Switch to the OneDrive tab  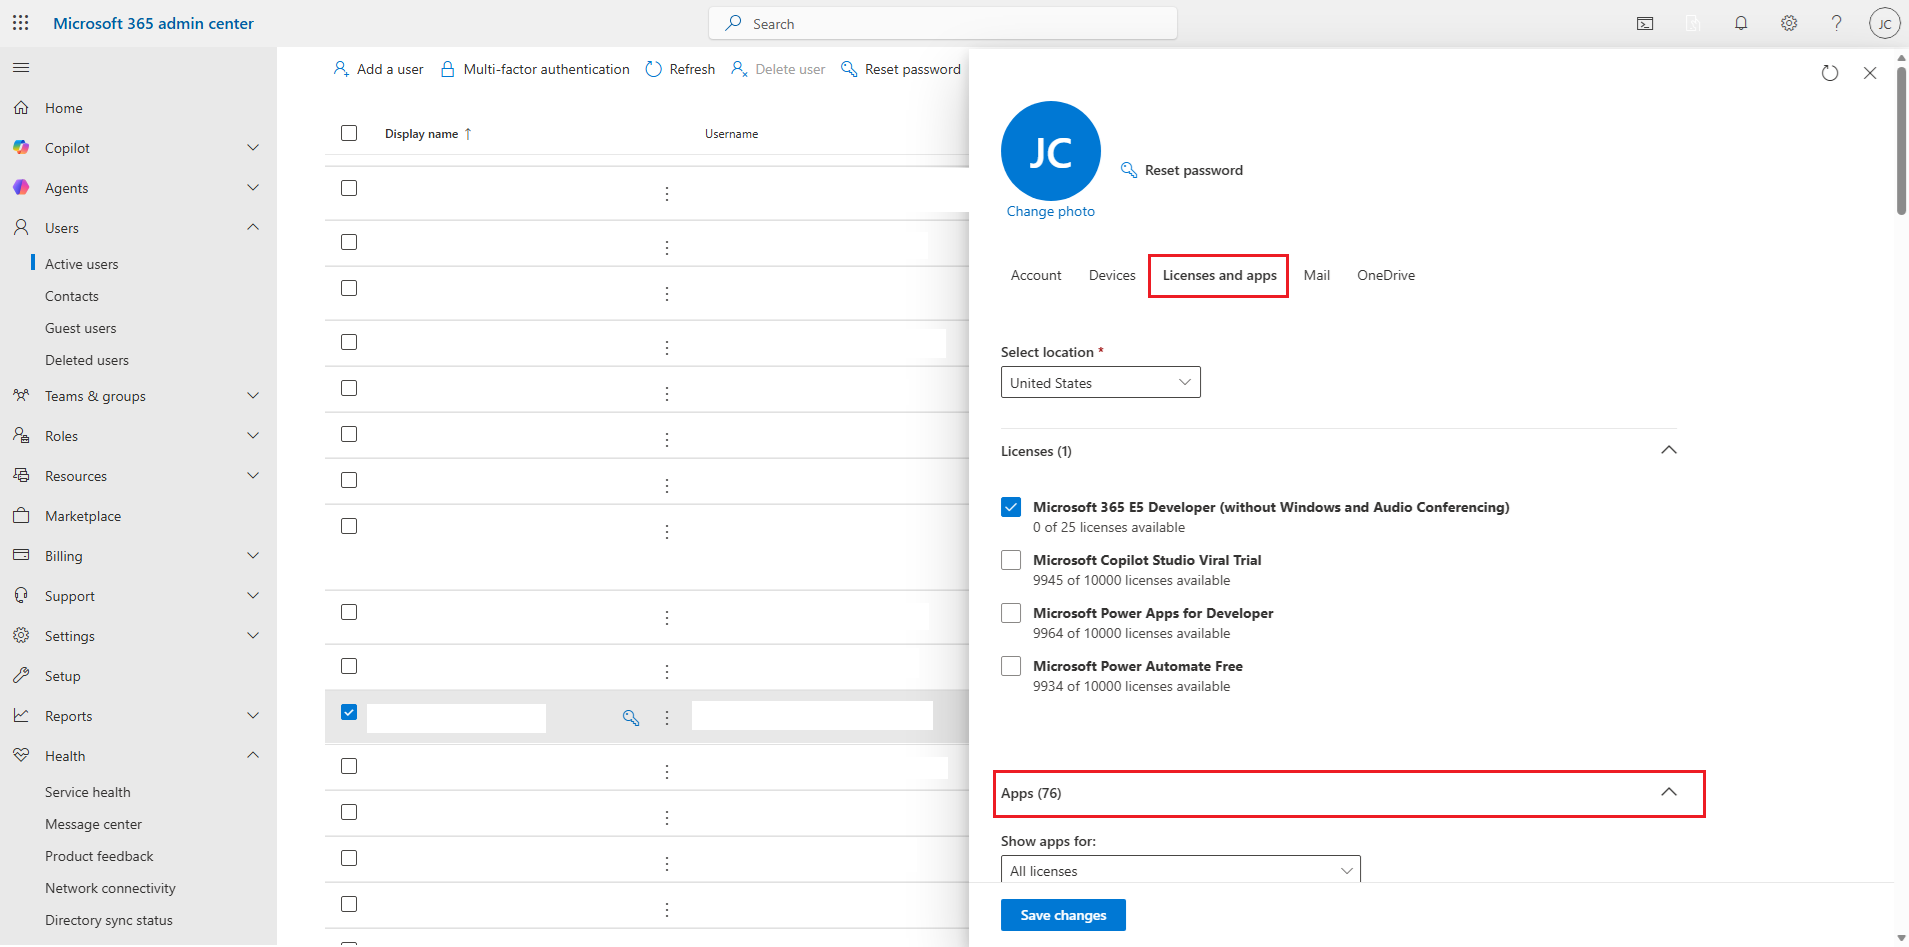pos(1386,275)
